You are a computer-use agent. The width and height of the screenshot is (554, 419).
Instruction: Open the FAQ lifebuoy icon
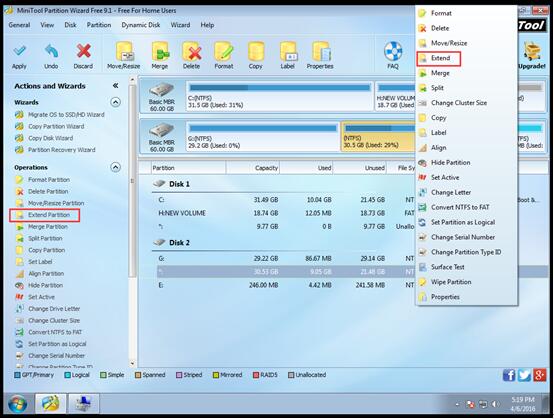tap(393, 52)
